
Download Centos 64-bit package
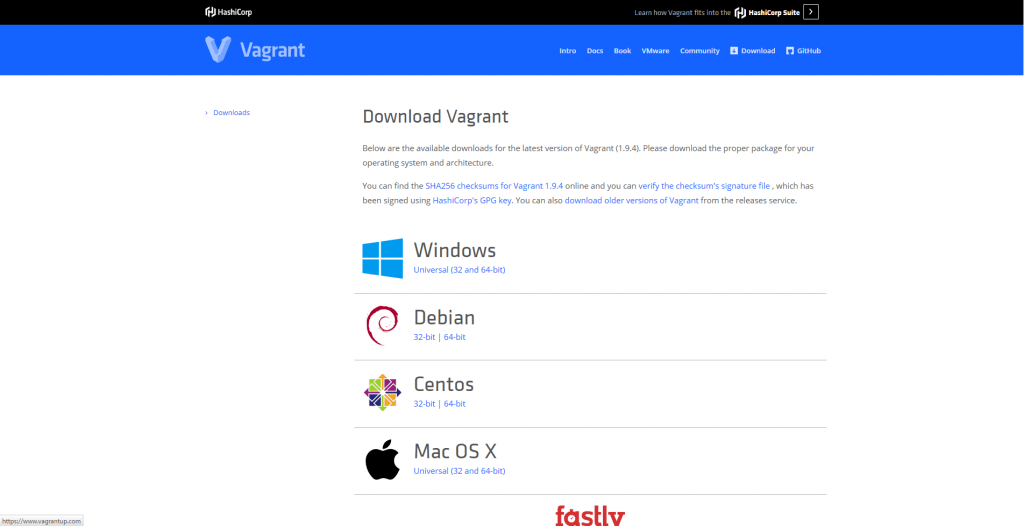click(455, 404)
